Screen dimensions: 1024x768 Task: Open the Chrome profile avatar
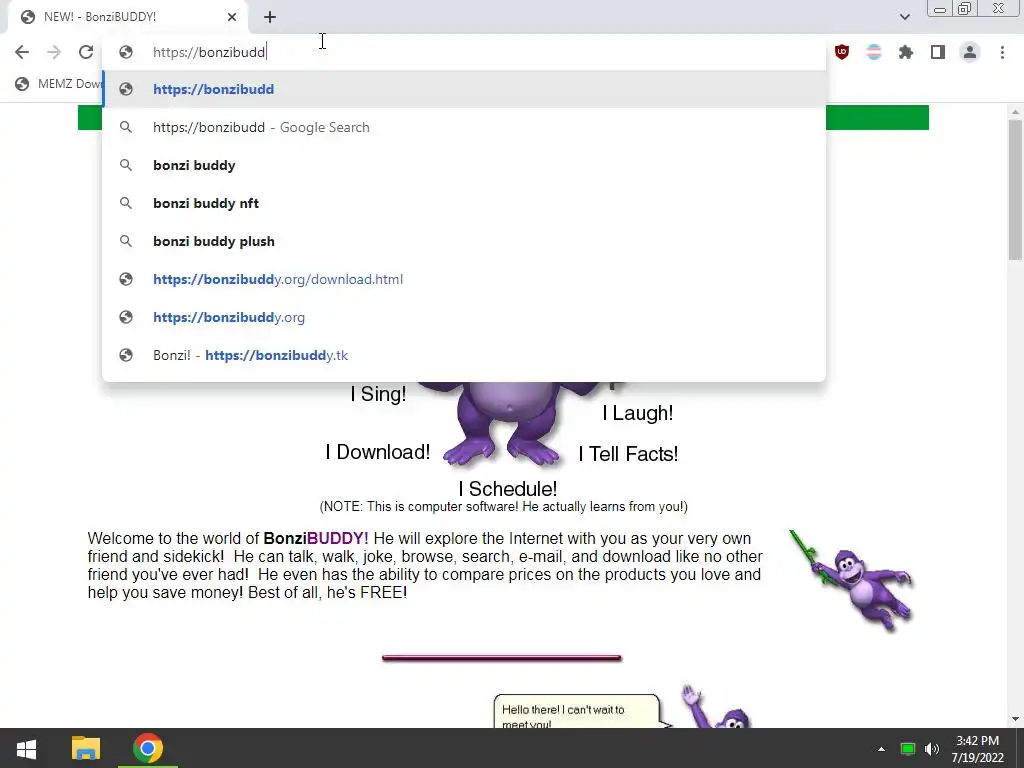click(970, 52)
